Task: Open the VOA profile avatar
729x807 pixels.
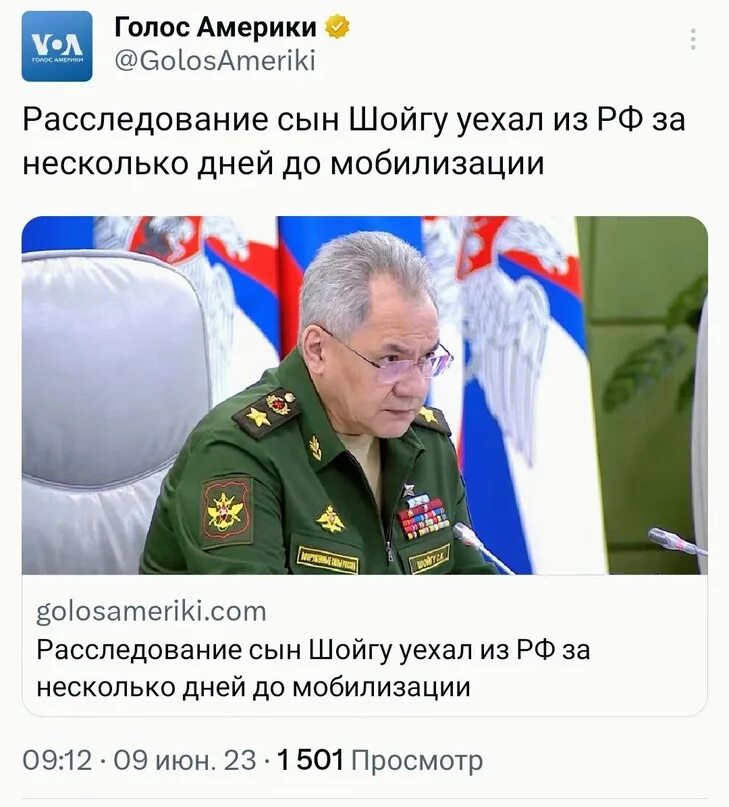Action: [57, 46]
